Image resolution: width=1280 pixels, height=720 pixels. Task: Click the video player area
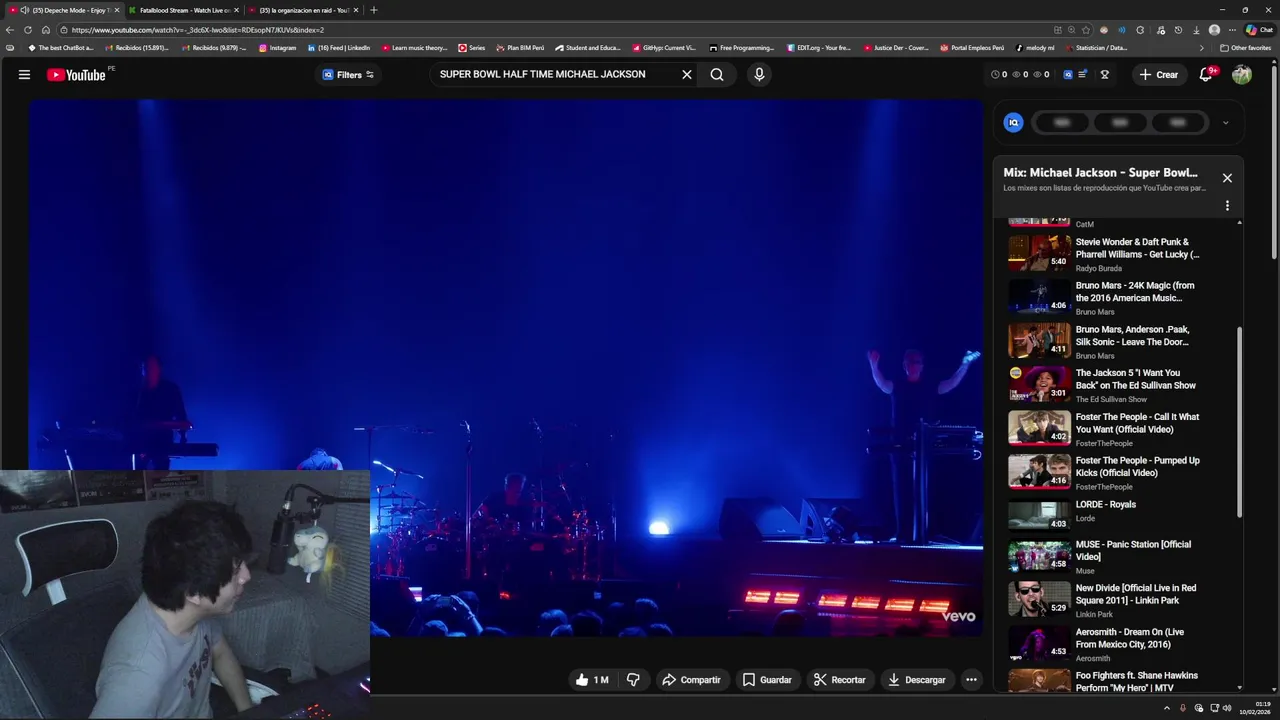[506, 367]
